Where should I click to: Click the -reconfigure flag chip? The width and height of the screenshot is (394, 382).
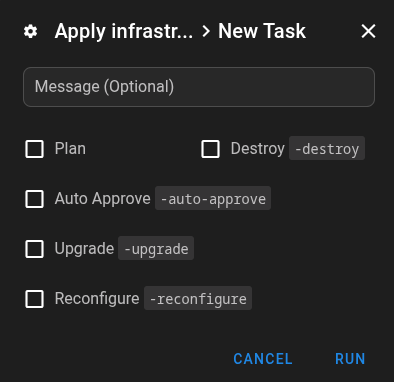coord(198,298)
